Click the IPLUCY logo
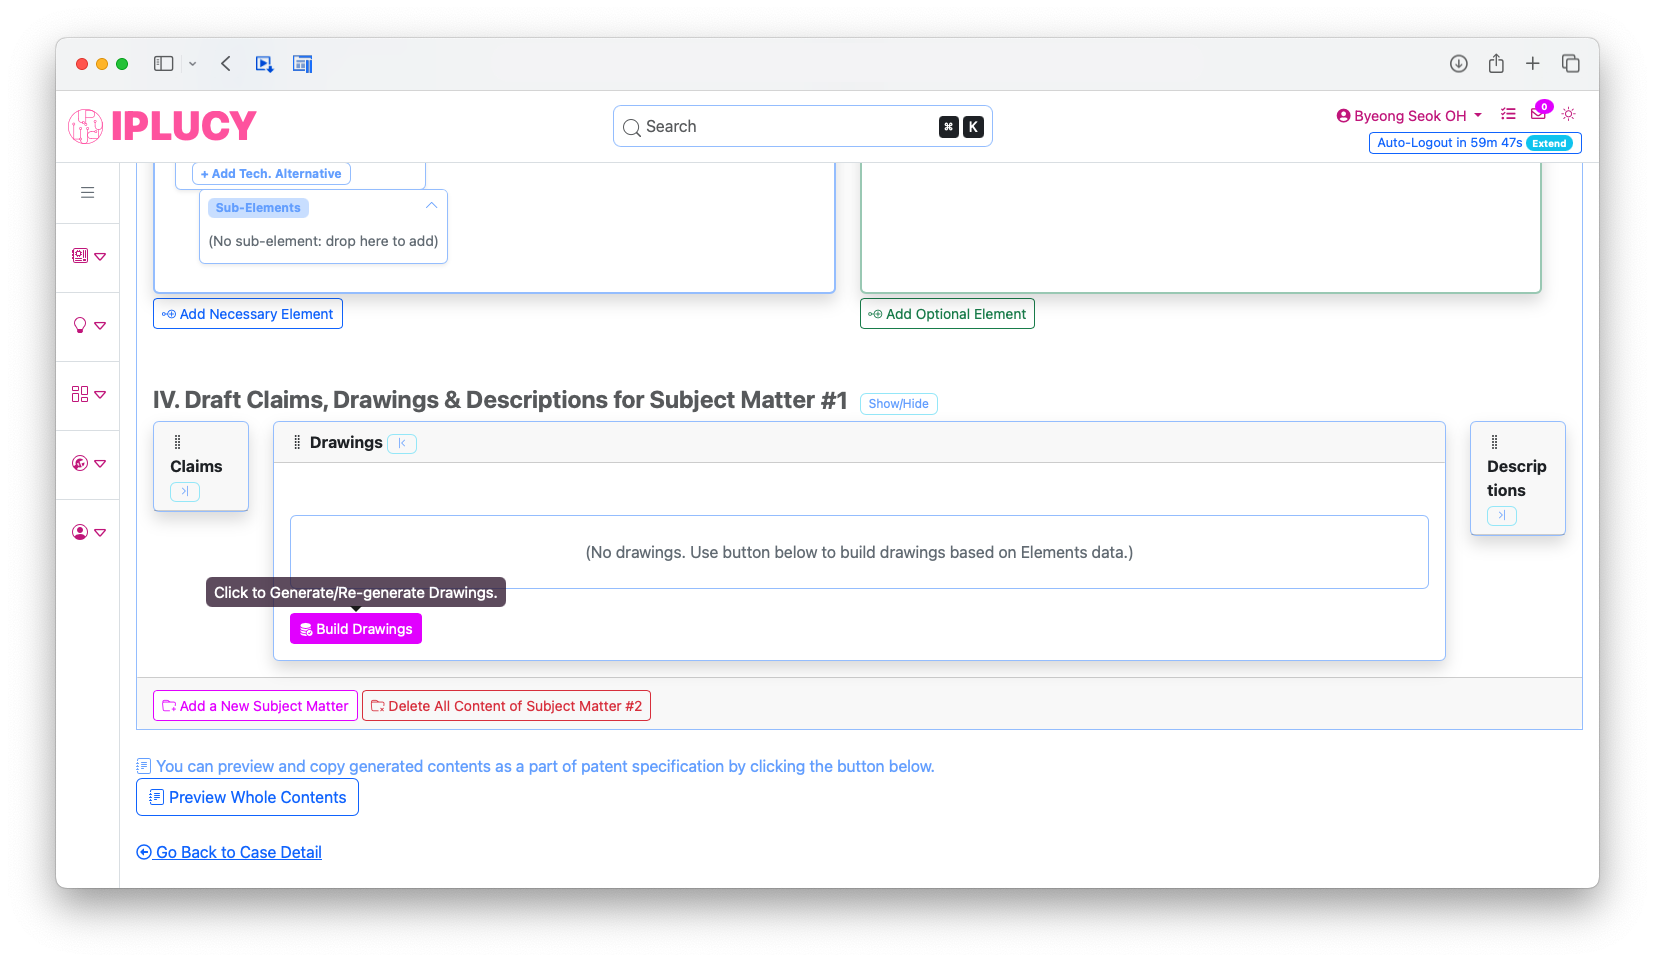The image size is (1655, 962). tap(162, 126)
